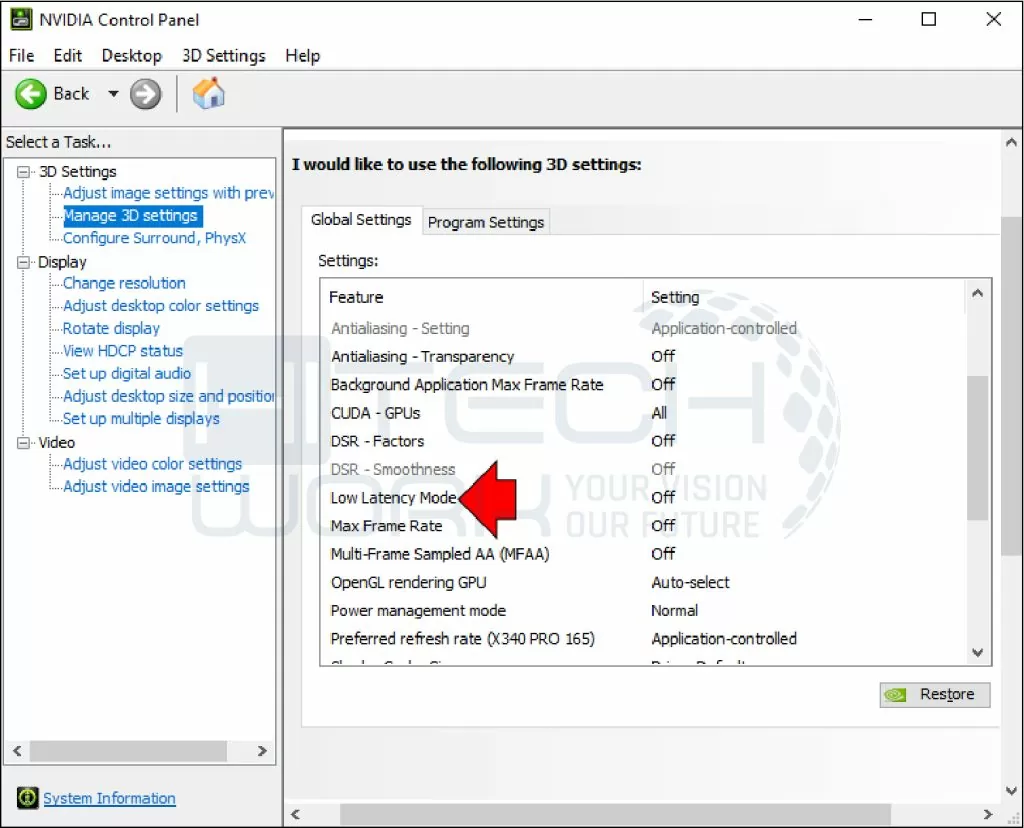Screen dimensions: 1024x828
Task: Click the Auto-select value for OpenGL GPU
Action: click(x=690, y=582)
